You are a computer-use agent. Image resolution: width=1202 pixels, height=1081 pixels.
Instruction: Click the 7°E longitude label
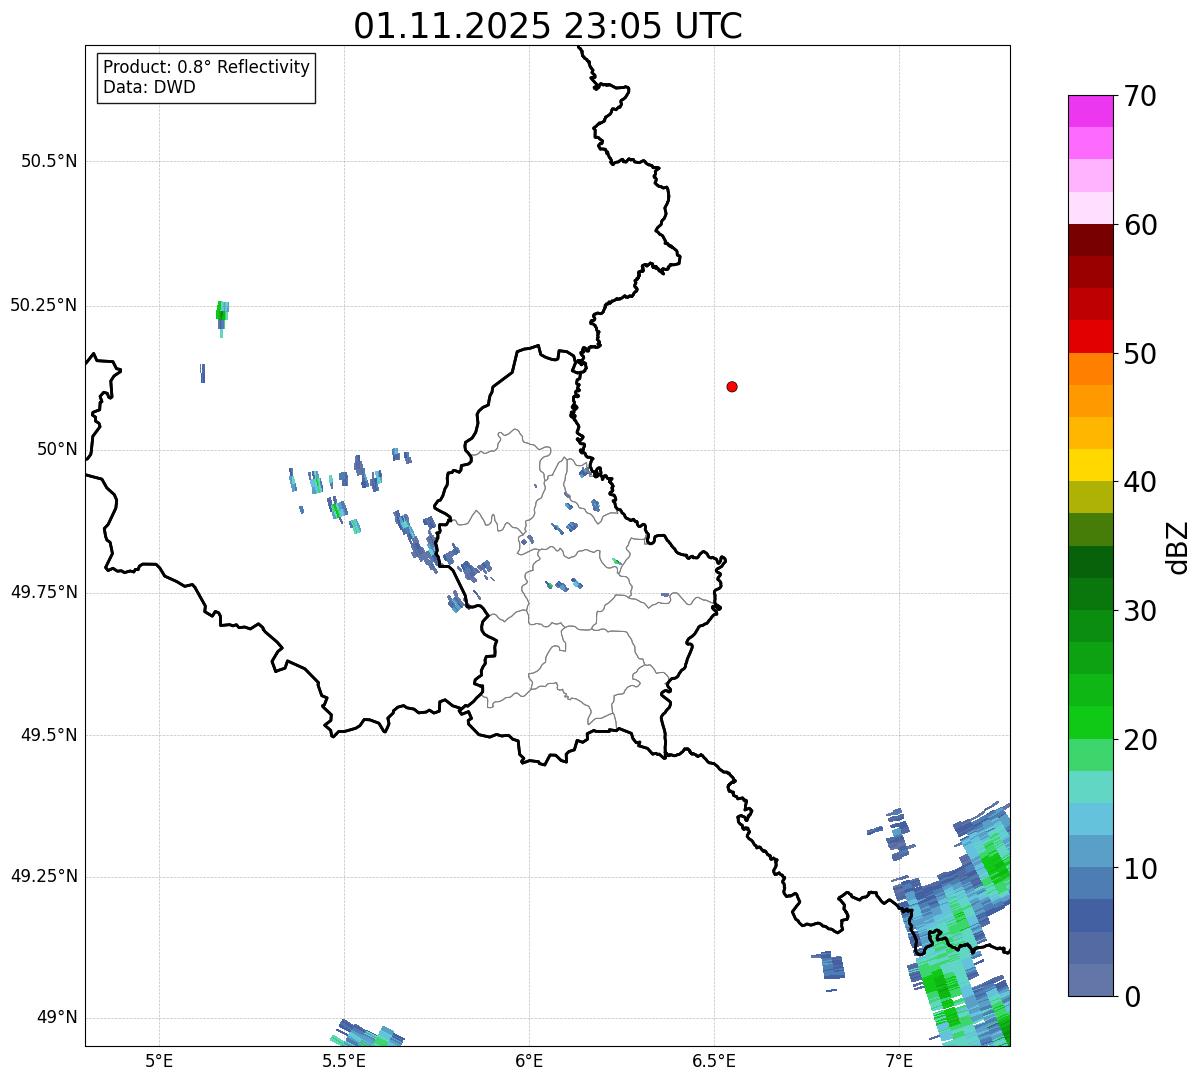(x=899, y=1060)
